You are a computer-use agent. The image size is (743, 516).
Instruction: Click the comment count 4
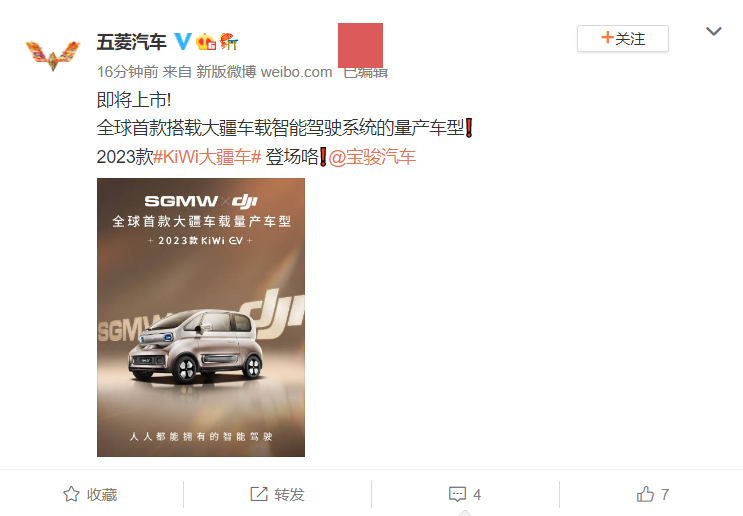477,495
